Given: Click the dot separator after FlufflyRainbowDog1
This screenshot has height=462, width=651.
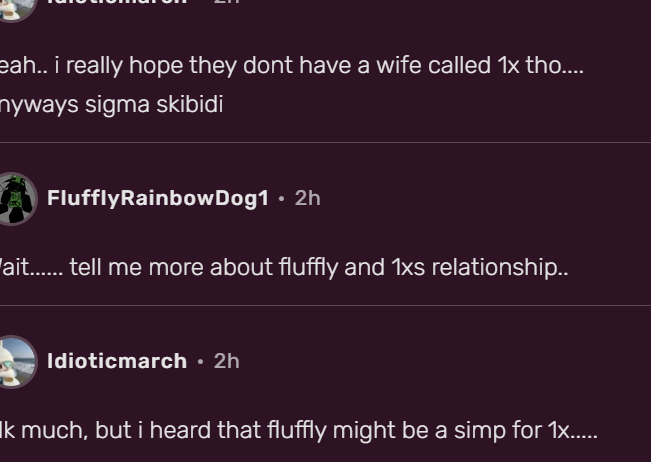Looking at the screenshot, I should tap(282, 199).
